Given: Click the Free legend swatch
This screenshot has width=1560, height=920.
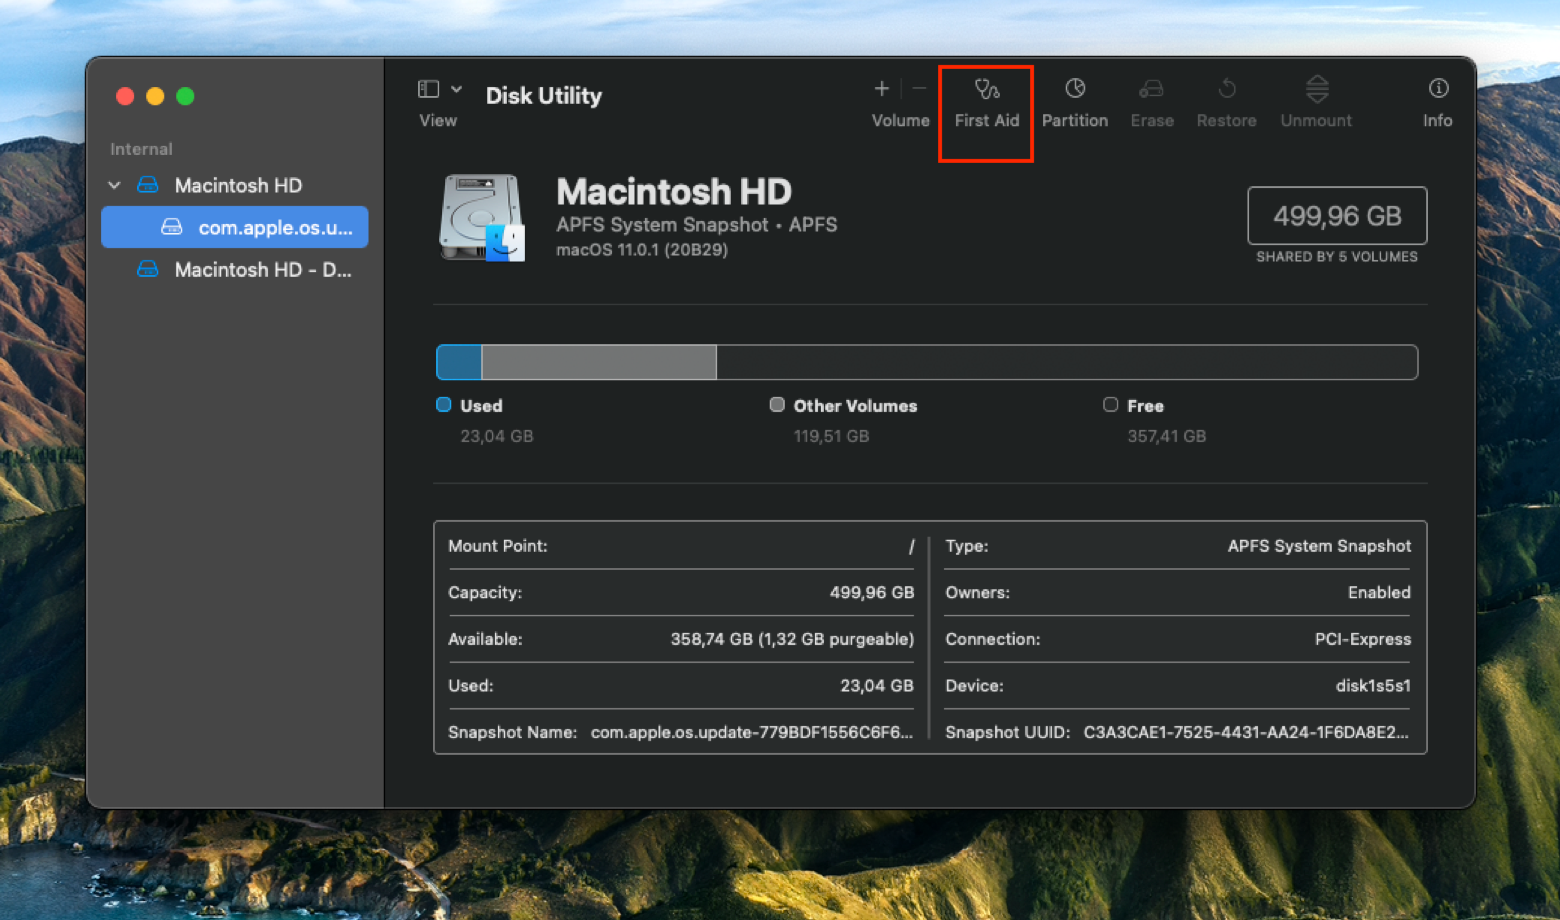Looking at the screenshot, I should [x=1110, y=405].
